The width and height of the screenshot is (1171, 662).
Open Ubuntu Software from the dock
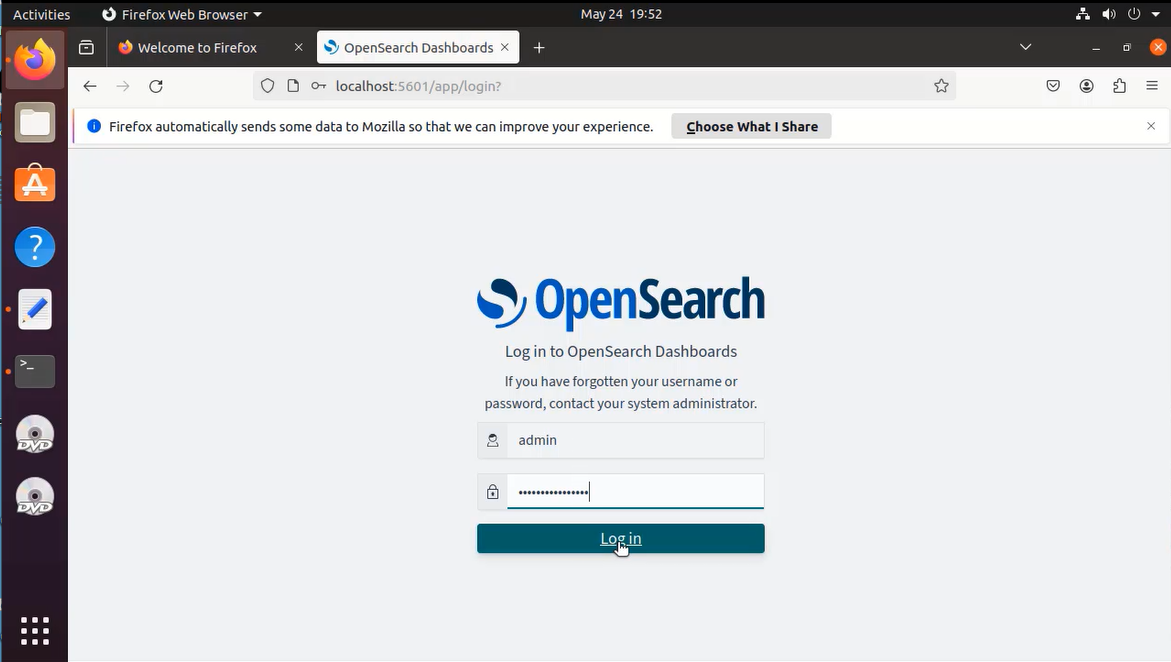35,185
